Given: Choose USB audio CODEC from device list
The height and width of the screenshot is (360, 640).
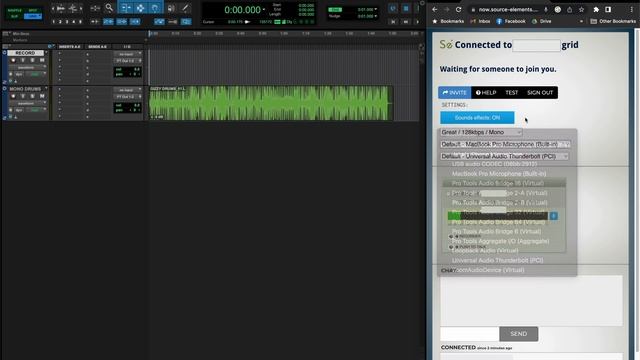Looking at the screenshot, I should point(494,164).
